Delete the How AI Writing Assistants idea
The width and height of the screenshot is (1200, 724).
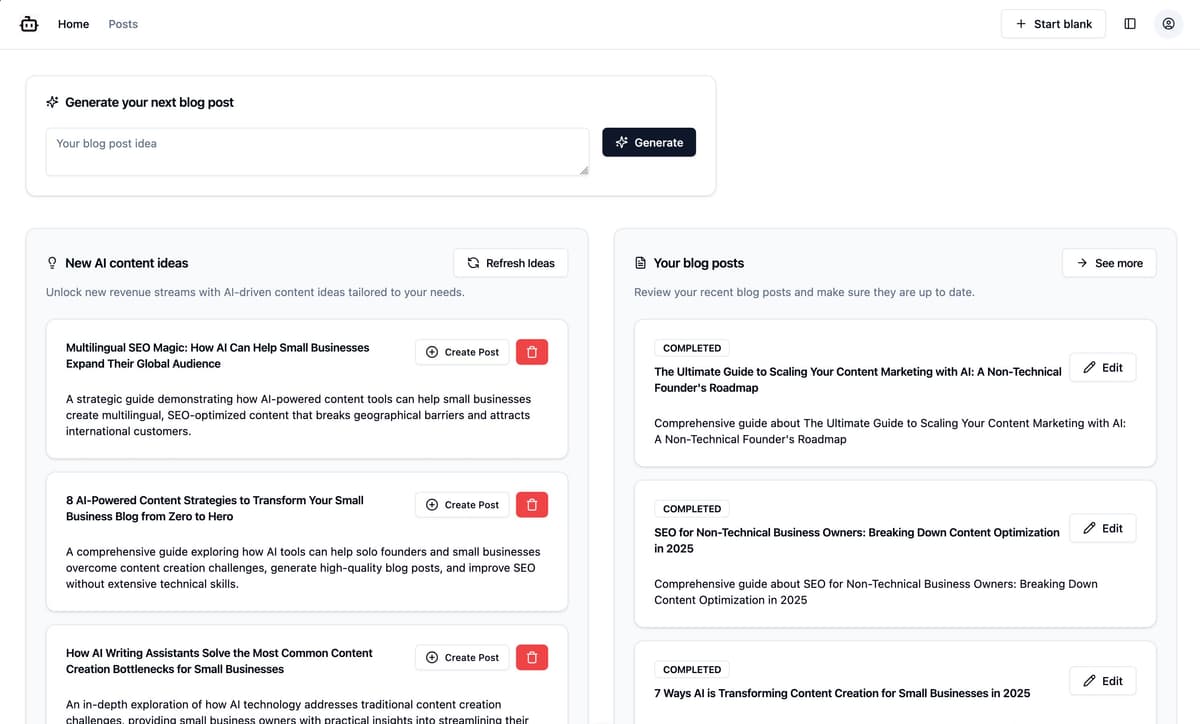[x=531, y=657]
